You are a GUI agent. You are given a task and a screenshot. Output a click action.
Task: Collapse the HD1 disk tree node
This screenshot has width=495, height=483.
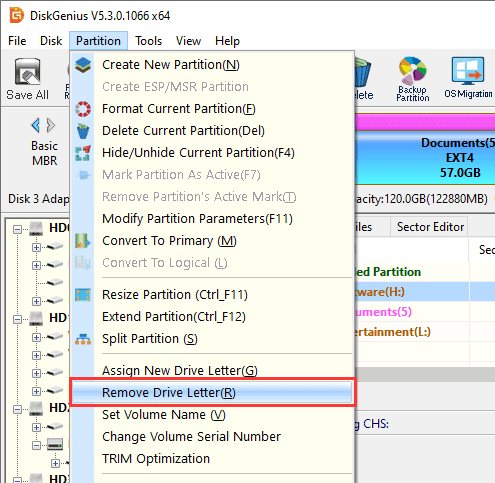point(17,319)
